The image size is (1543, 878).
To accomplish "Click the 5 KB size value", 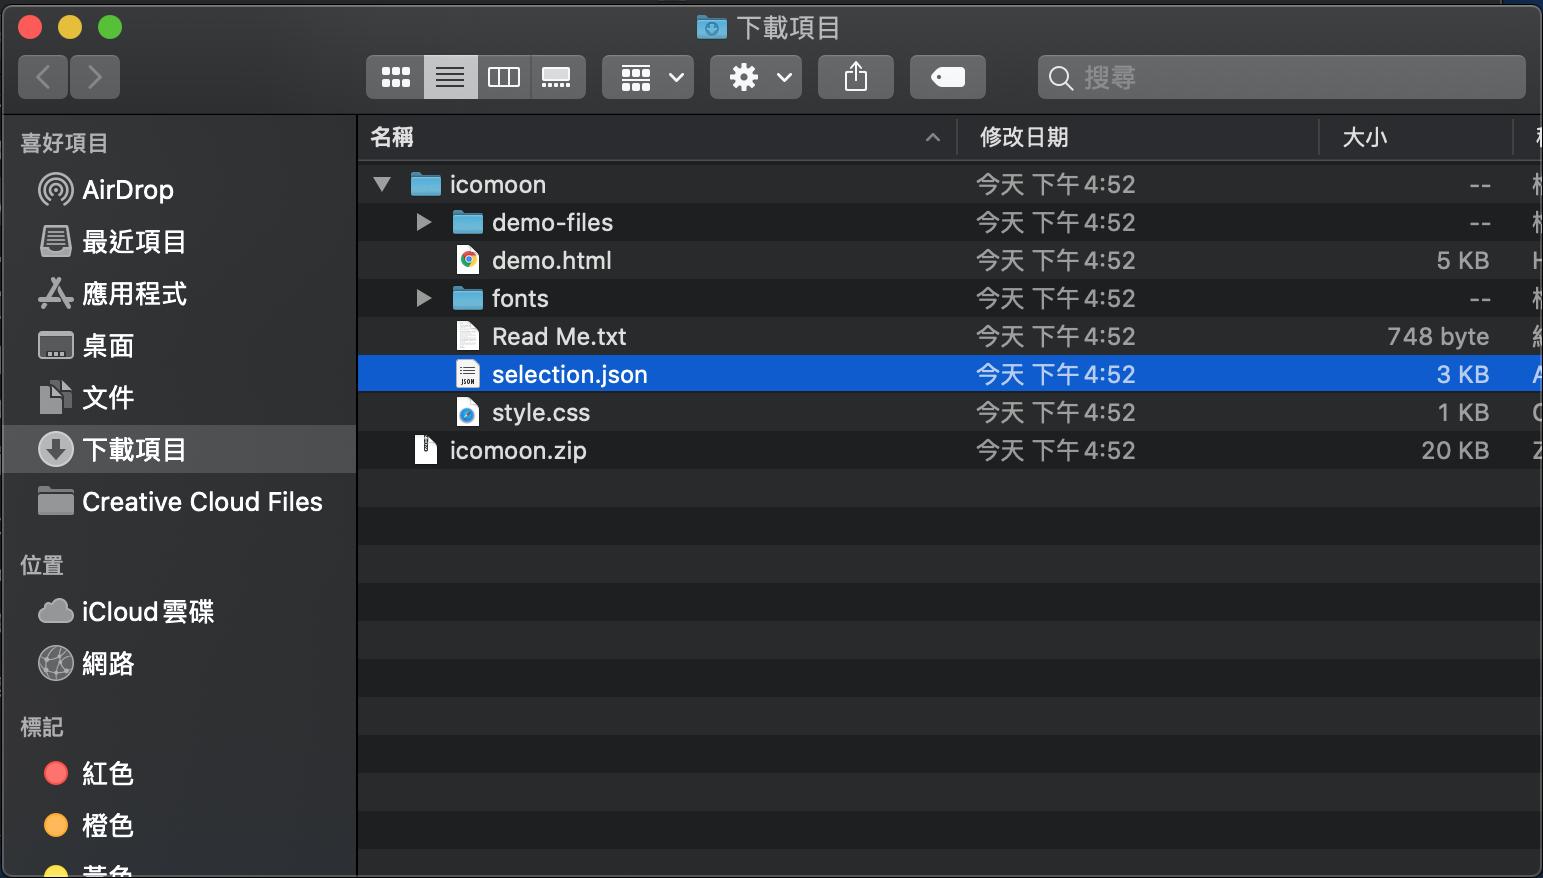I will [1463, 261].
